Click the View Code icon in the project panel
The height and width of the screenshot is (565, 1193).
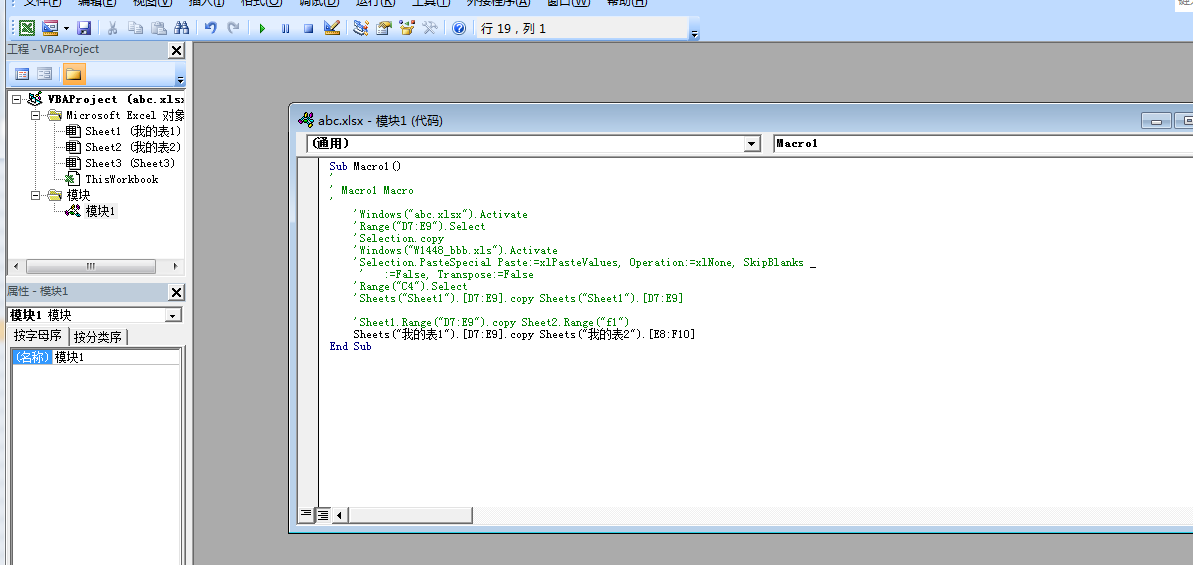22,74
